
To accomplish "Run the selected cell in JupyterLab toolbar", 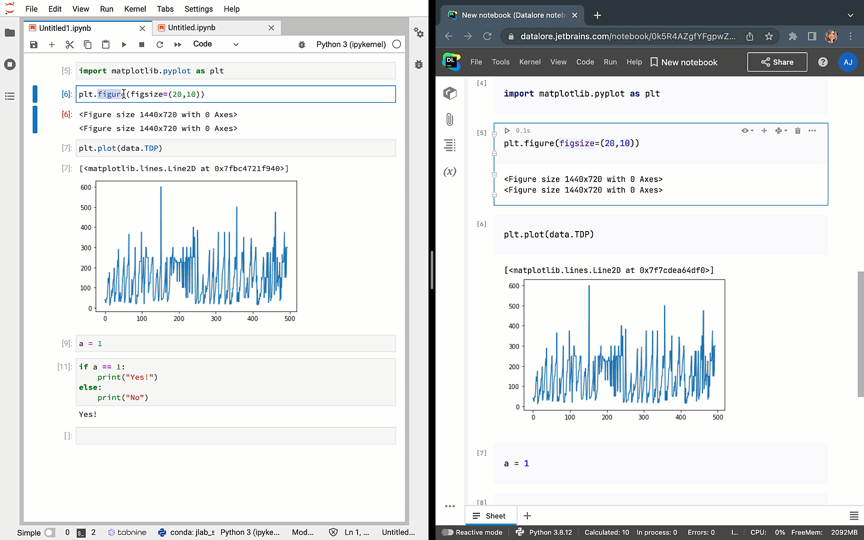I will [x=124, y=45].
